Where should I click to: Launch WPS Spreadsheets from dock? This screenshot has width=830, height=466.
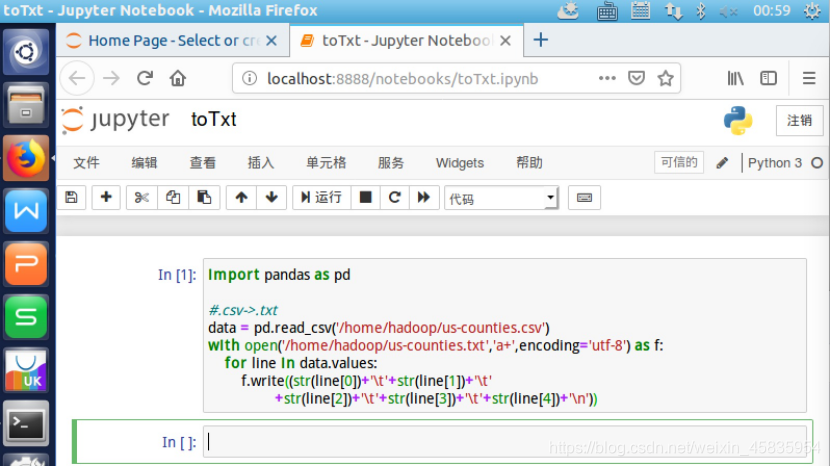point(26,317)
